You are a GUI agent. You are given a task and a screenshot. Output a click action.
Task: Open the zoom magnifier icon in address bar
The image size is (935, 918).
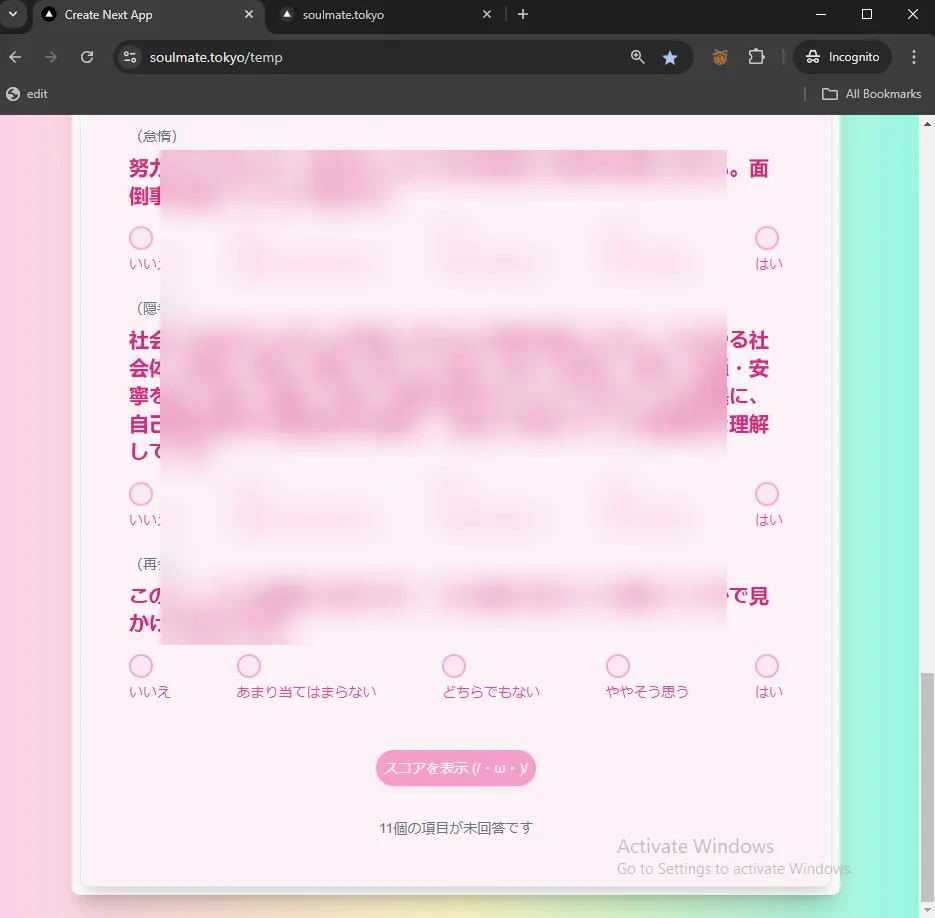[637, 57]
